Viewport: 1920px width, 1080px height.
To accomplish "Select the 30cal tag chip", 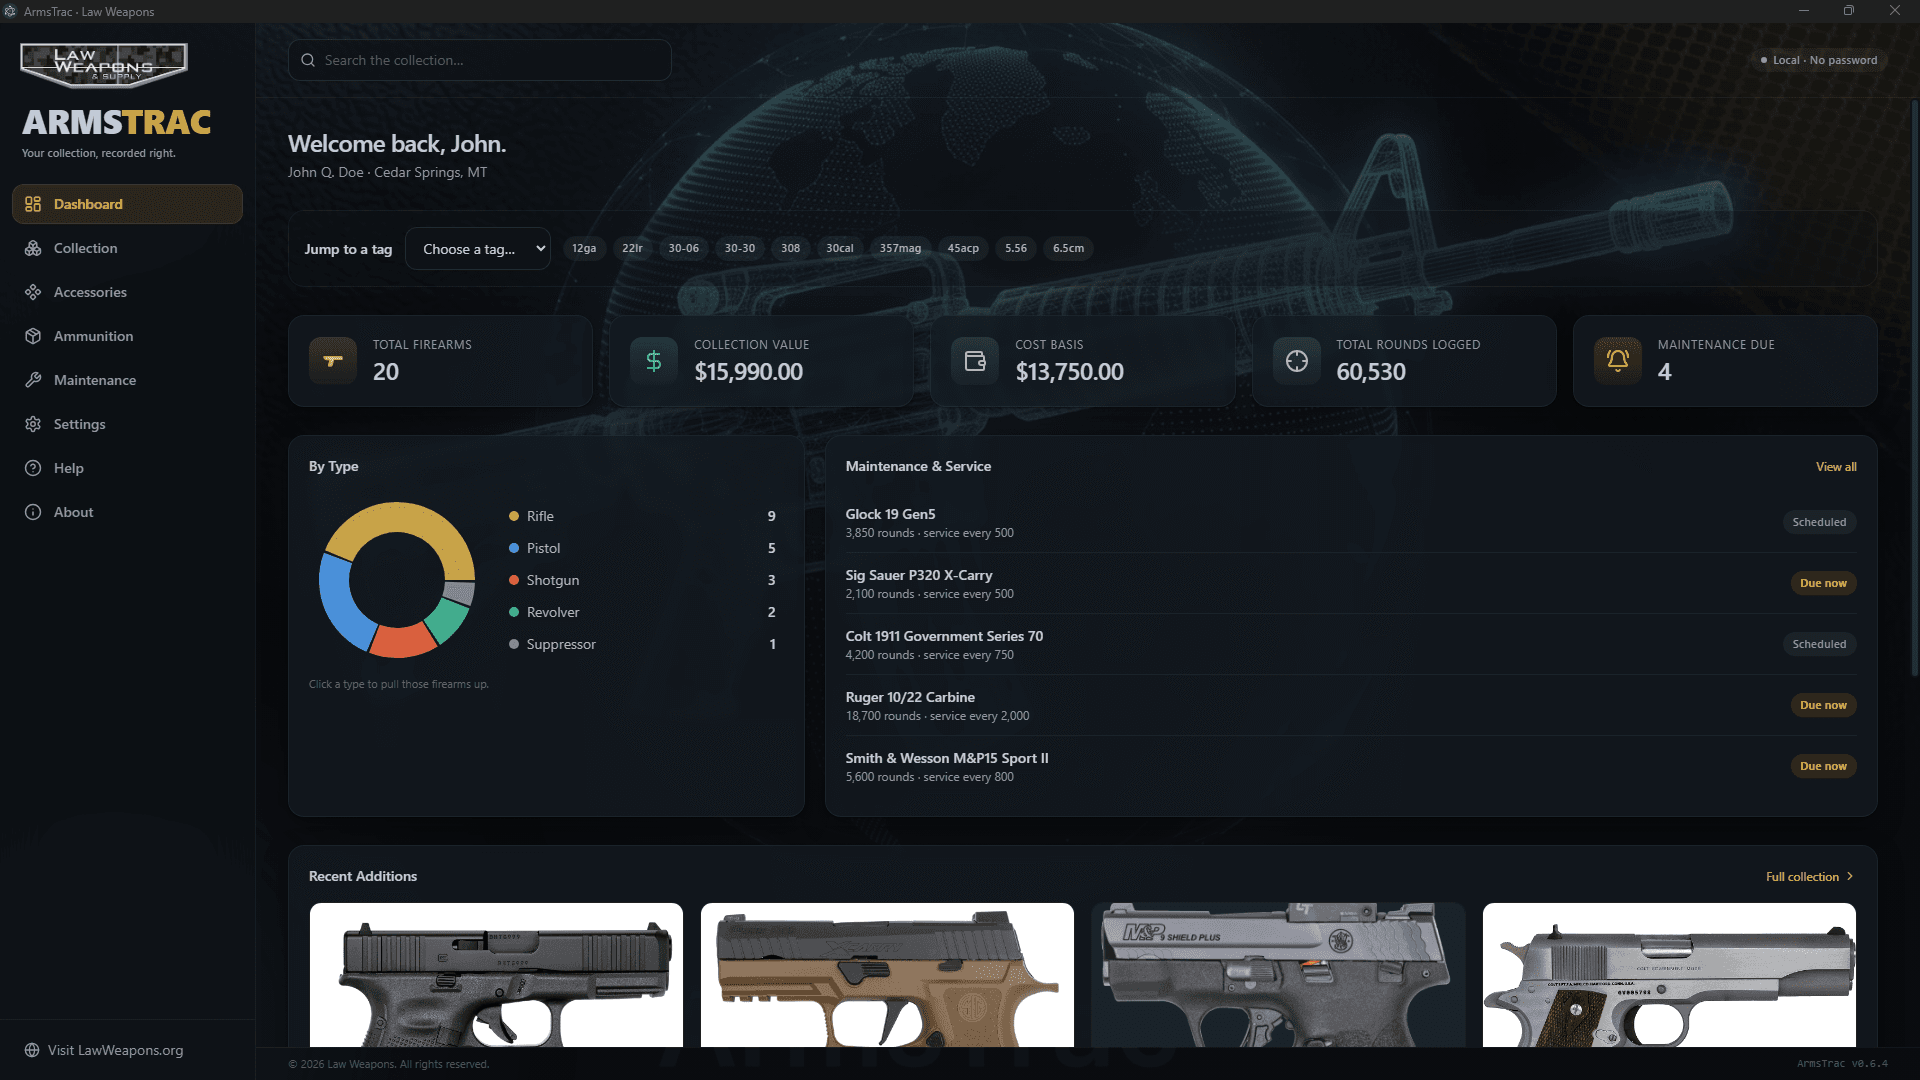I will coord(840,248).
